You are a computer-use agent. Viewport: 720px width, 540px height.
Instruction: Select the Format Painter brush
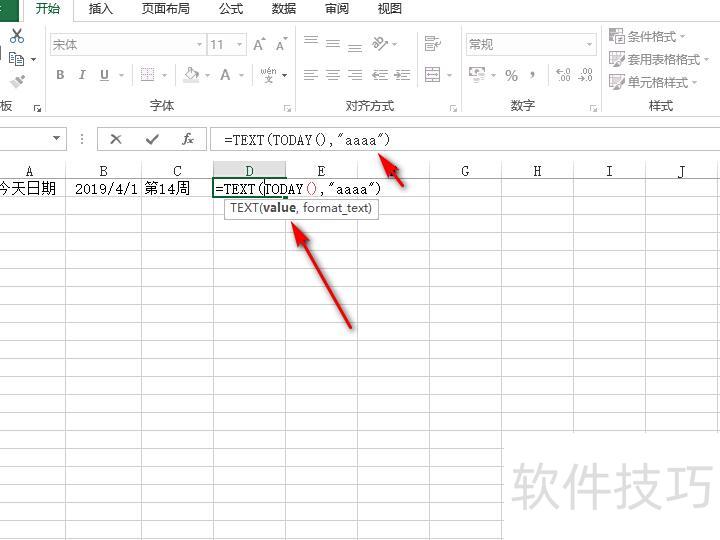click(17, 82)
